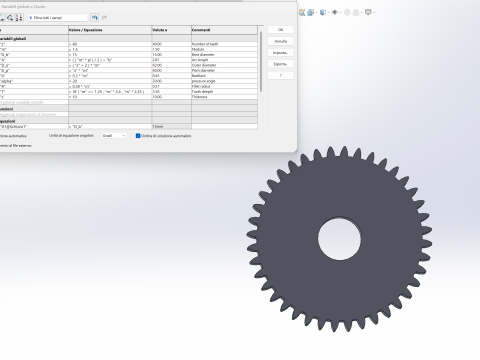Open the view orientation cube icon

click(x=311, y=13)
